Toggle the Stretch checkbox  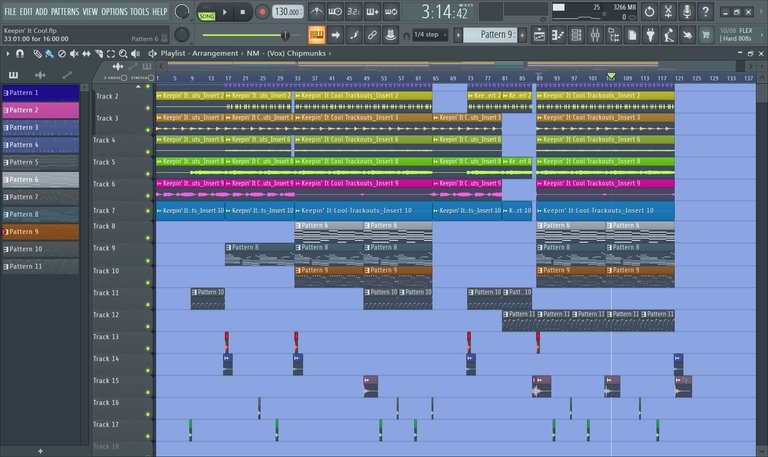pyautogui.click(x=151, y=78)
